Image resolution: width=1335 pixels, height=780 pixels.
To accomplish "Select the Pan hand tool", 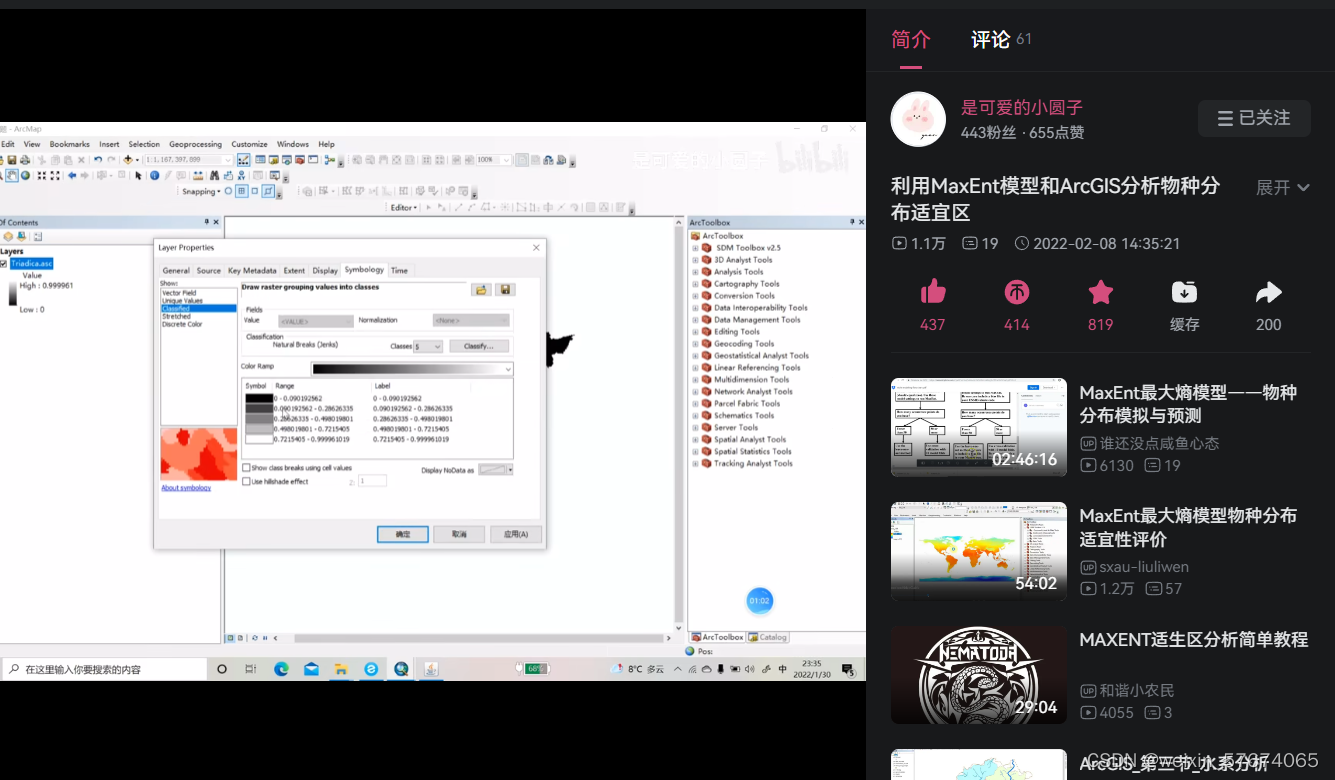I will (12, 175).
